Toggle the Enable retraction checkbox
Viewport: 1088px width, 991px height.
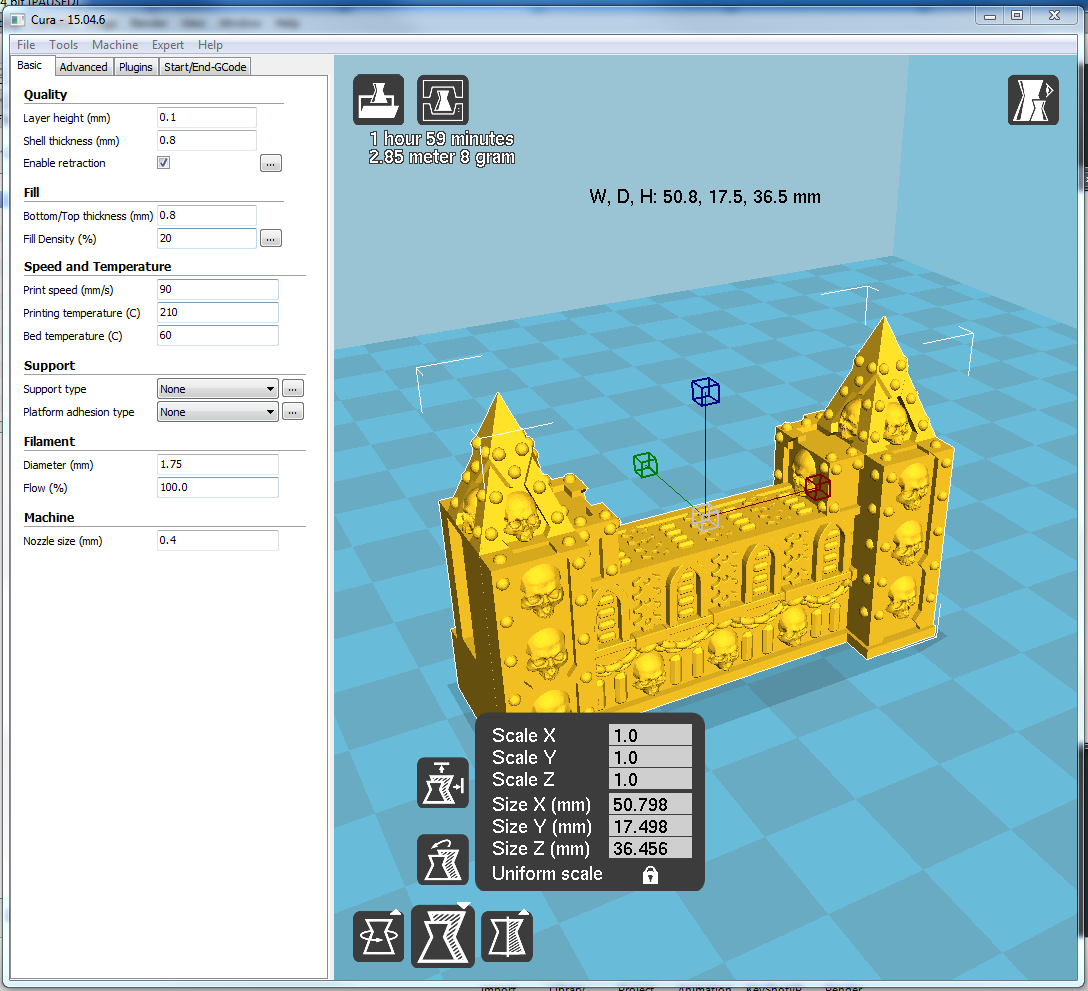pyautogui.click(x=164, y=163)
